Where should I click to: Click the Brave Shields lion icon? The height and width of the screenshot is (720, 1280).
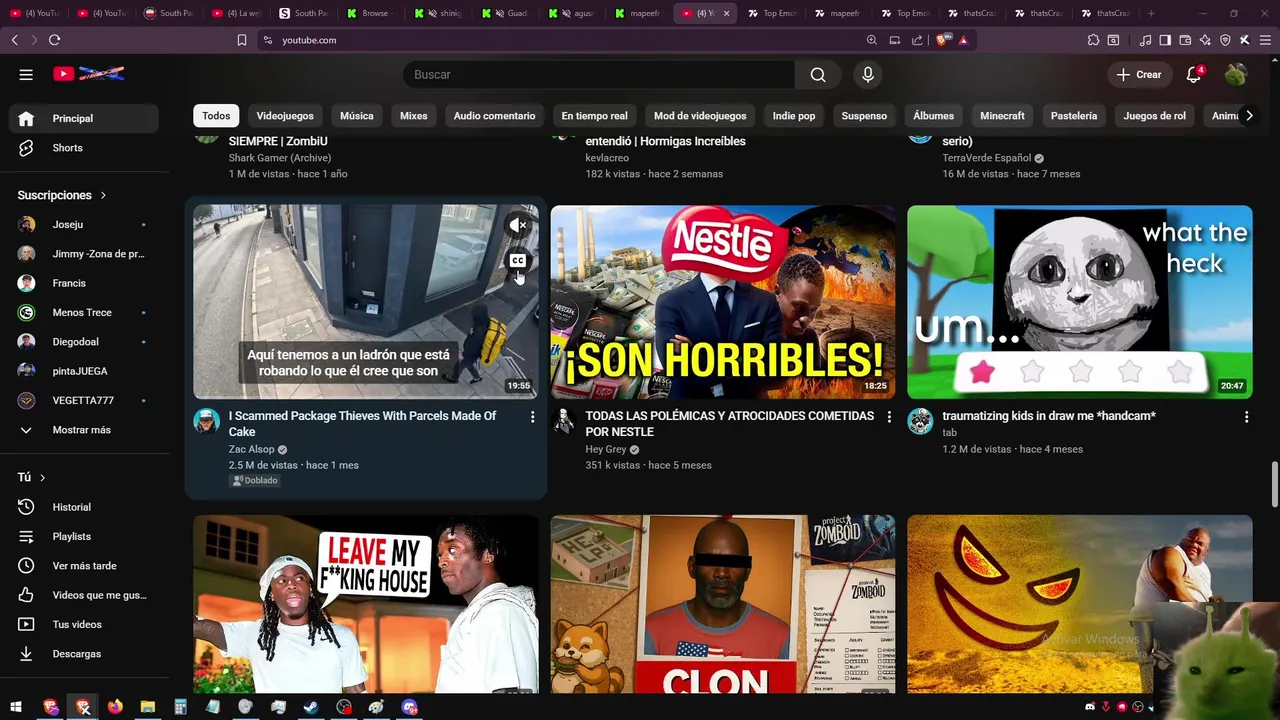(943, 40)
